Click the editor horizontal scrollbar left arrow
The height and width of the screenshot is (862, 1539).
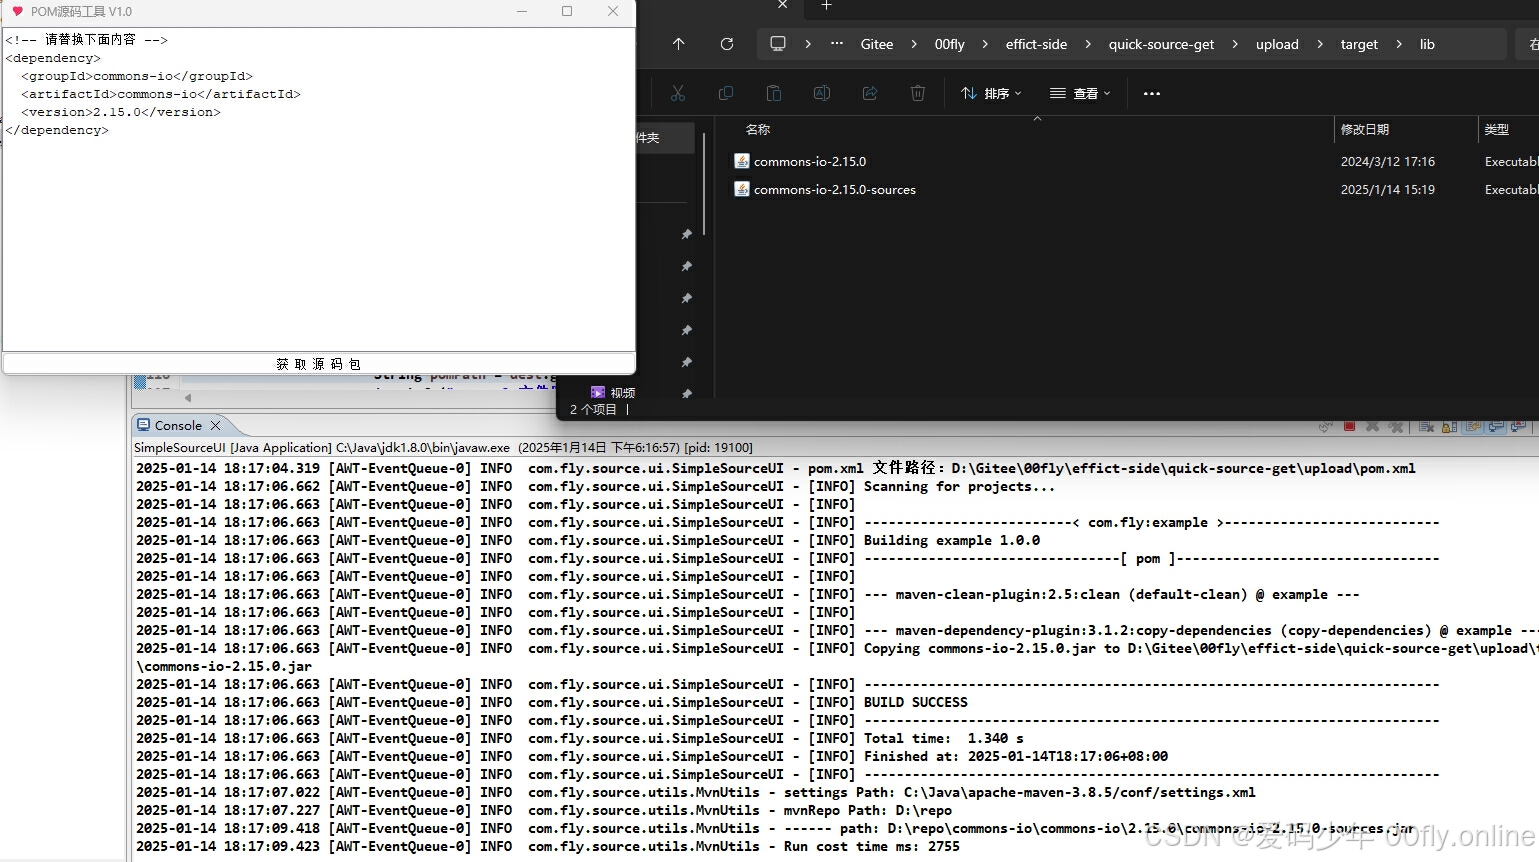click(x=187, y=398)
